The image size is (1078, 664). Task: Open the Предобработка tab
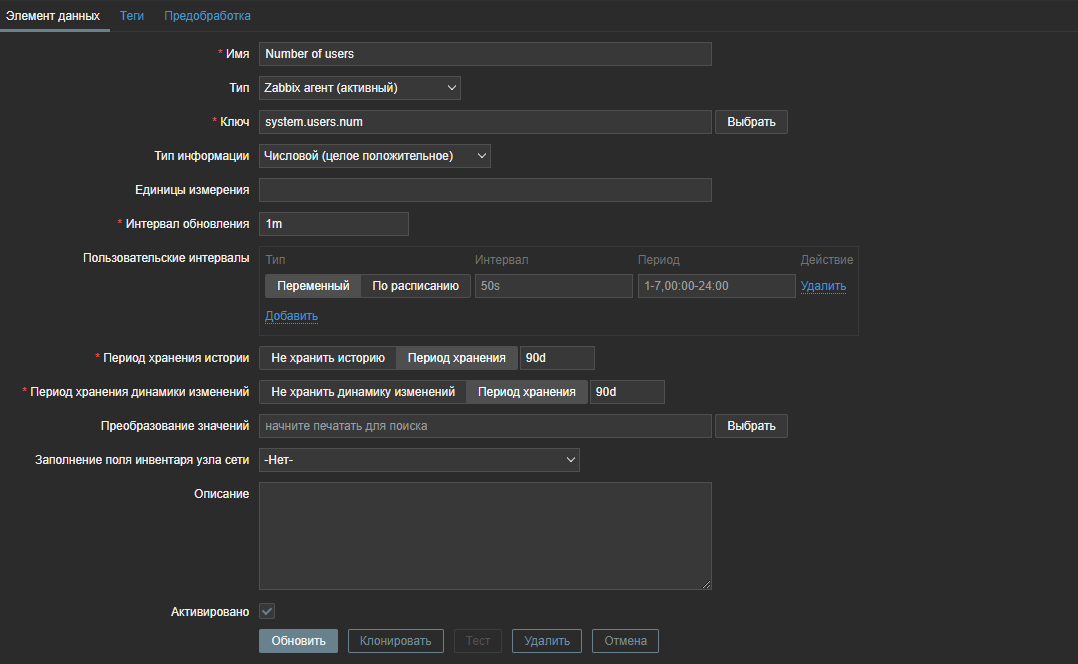click(x=207, y=16)
